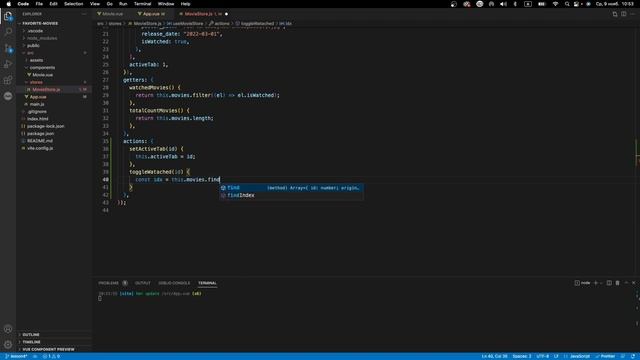The height and width of the screenshot is (360, 640).
Task: Open the Run and Debug view
Action: coord(8,64)
